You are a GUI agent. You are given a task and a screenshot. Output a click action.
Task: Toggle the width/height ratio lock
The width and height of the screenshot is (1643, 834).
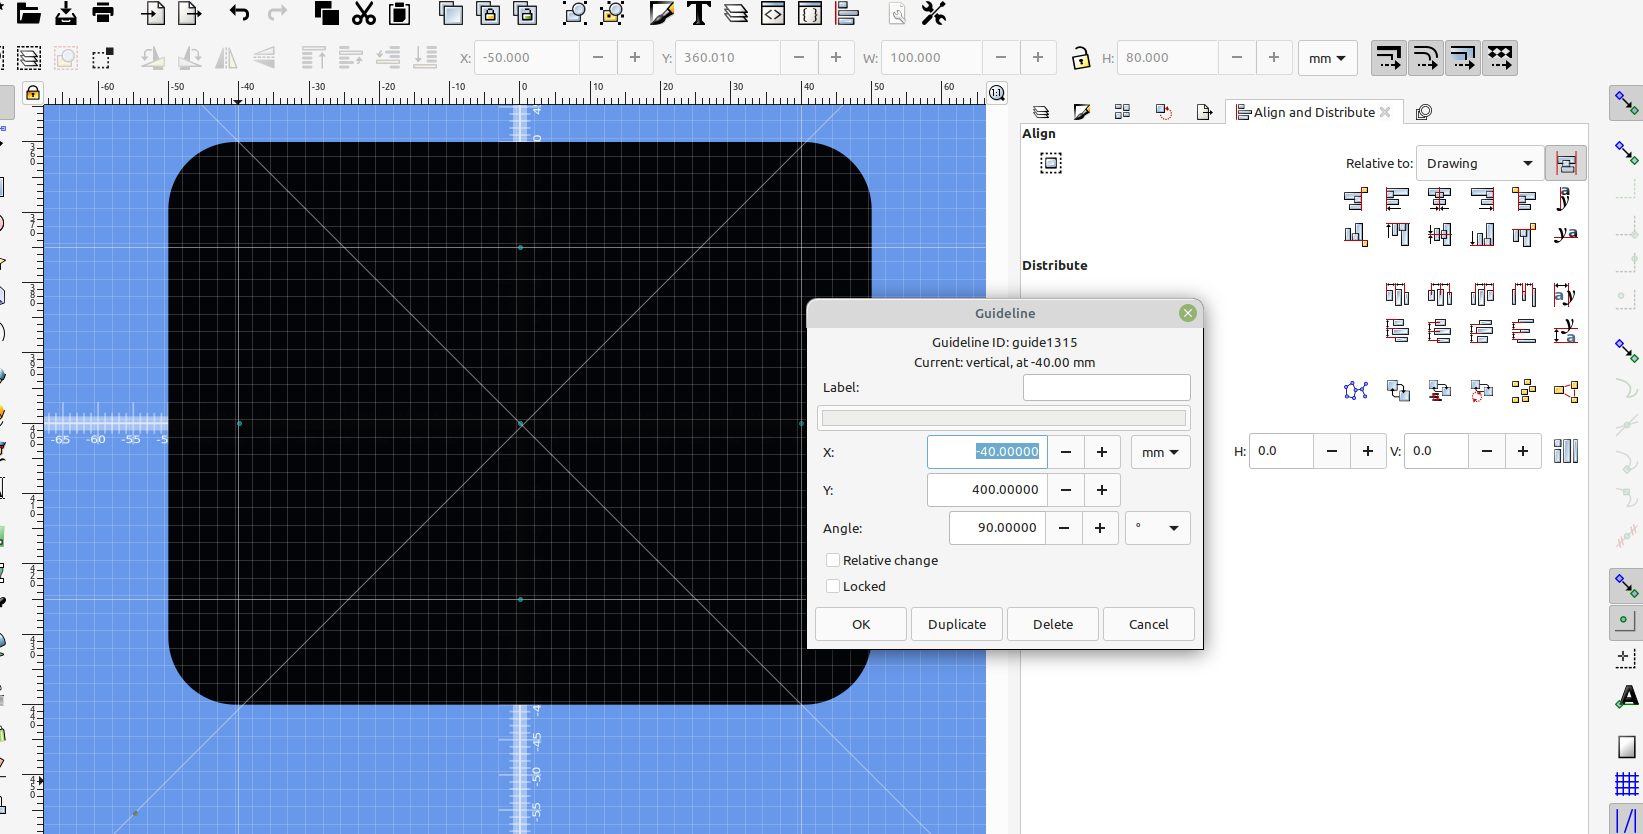[x=1080, y=58]
